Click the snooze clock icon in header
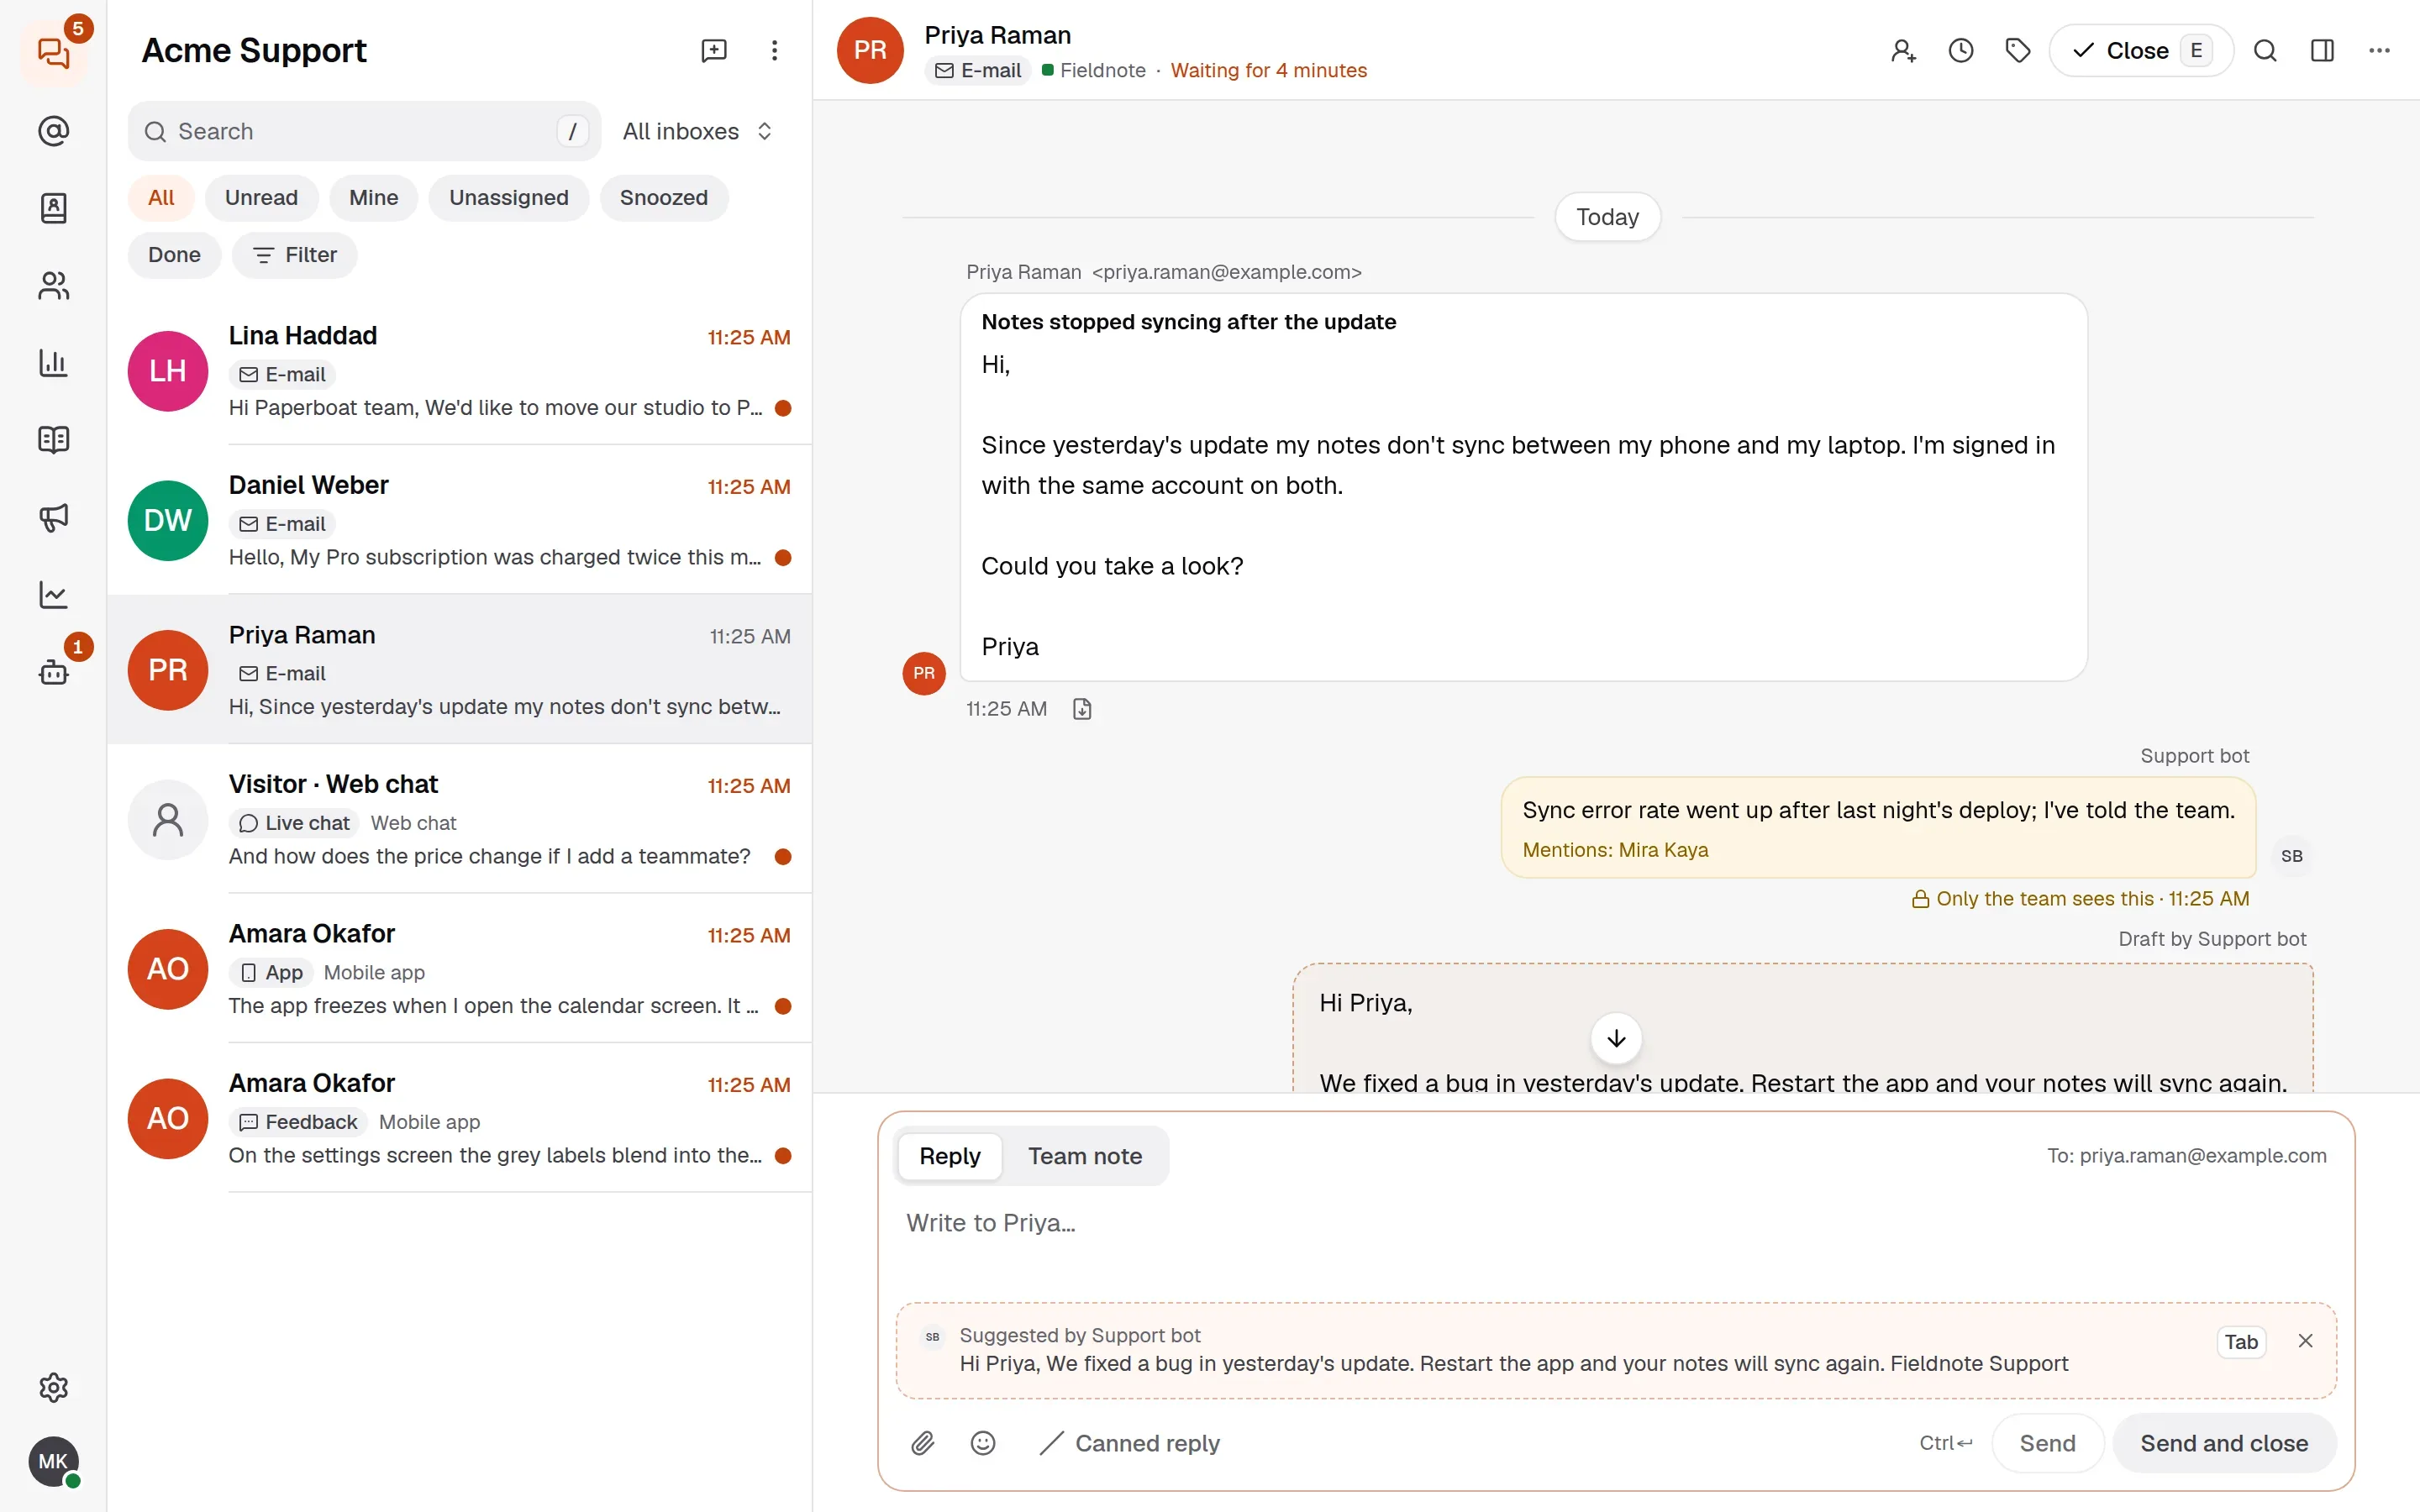This screenshot has width=2420, height=1512. (x=1961, y=50)
